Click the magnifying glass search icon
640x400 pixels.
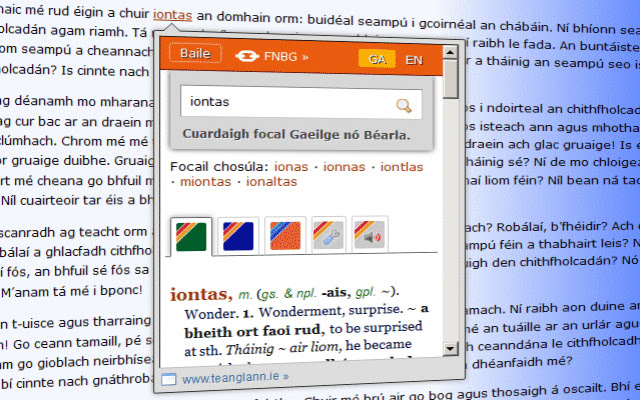[x=404, y=105]
